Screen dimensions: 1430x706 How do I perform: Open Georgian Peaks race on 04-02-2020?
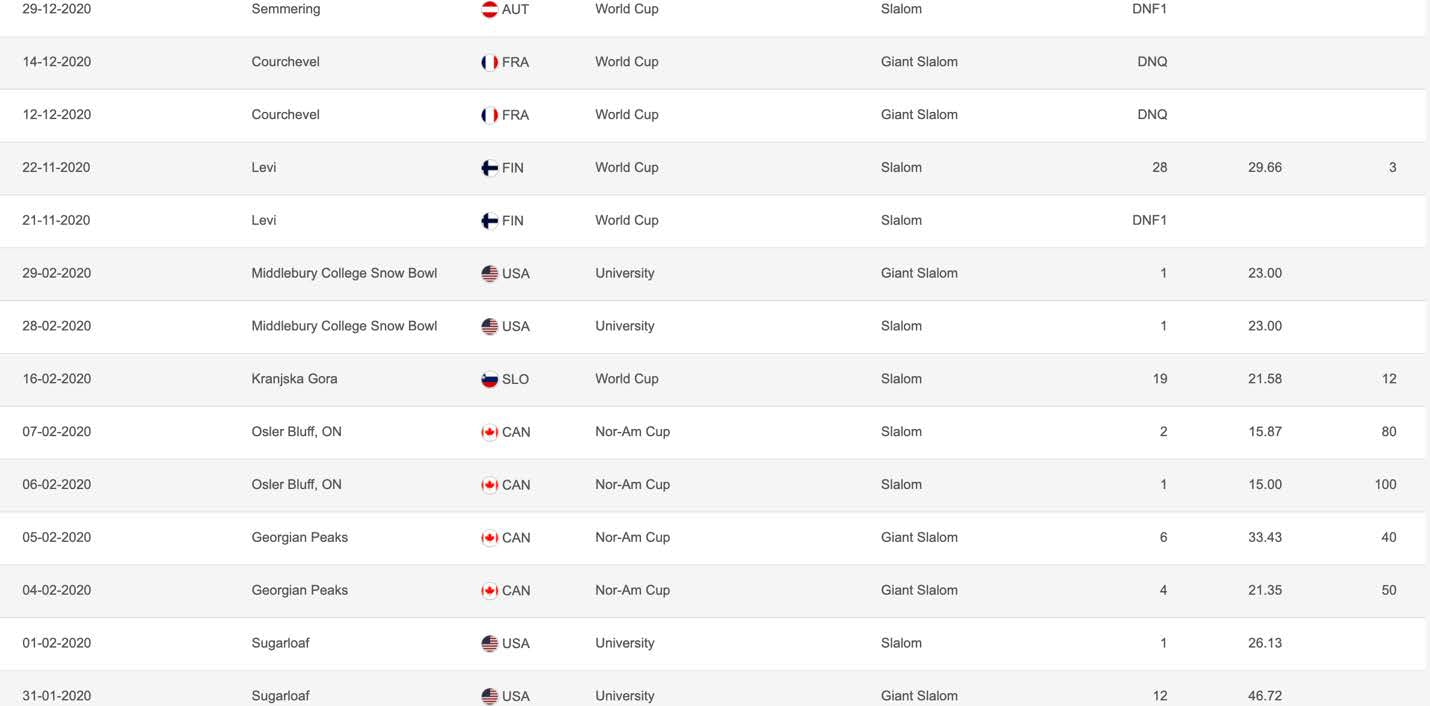[x=713, y=591]
